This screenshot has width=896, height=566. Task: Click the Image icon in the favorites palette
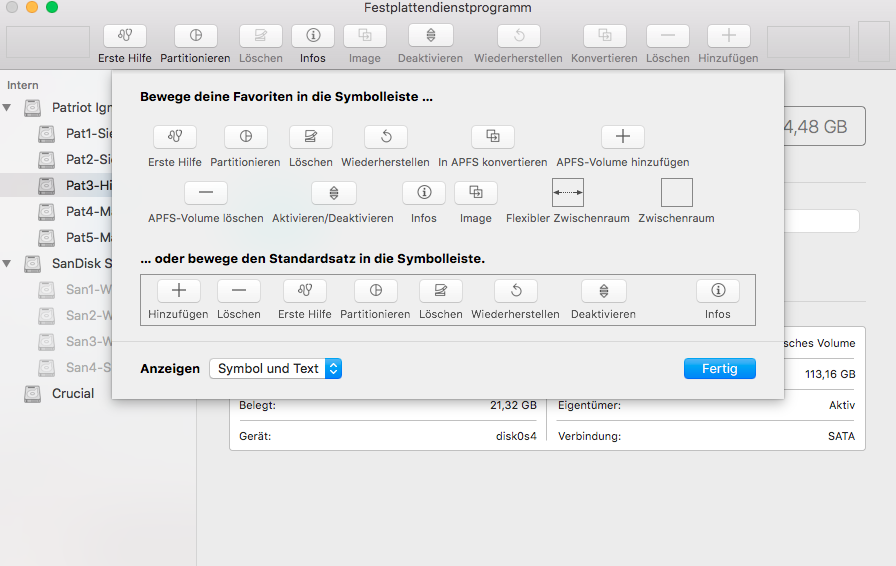[x=475, y=193]
